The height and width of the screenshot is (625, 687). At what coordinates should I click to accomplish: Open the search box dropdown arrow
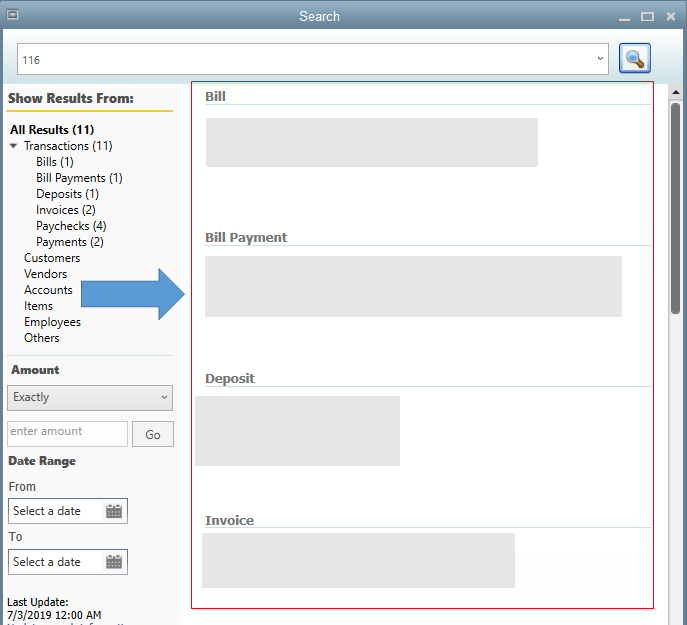600,58
